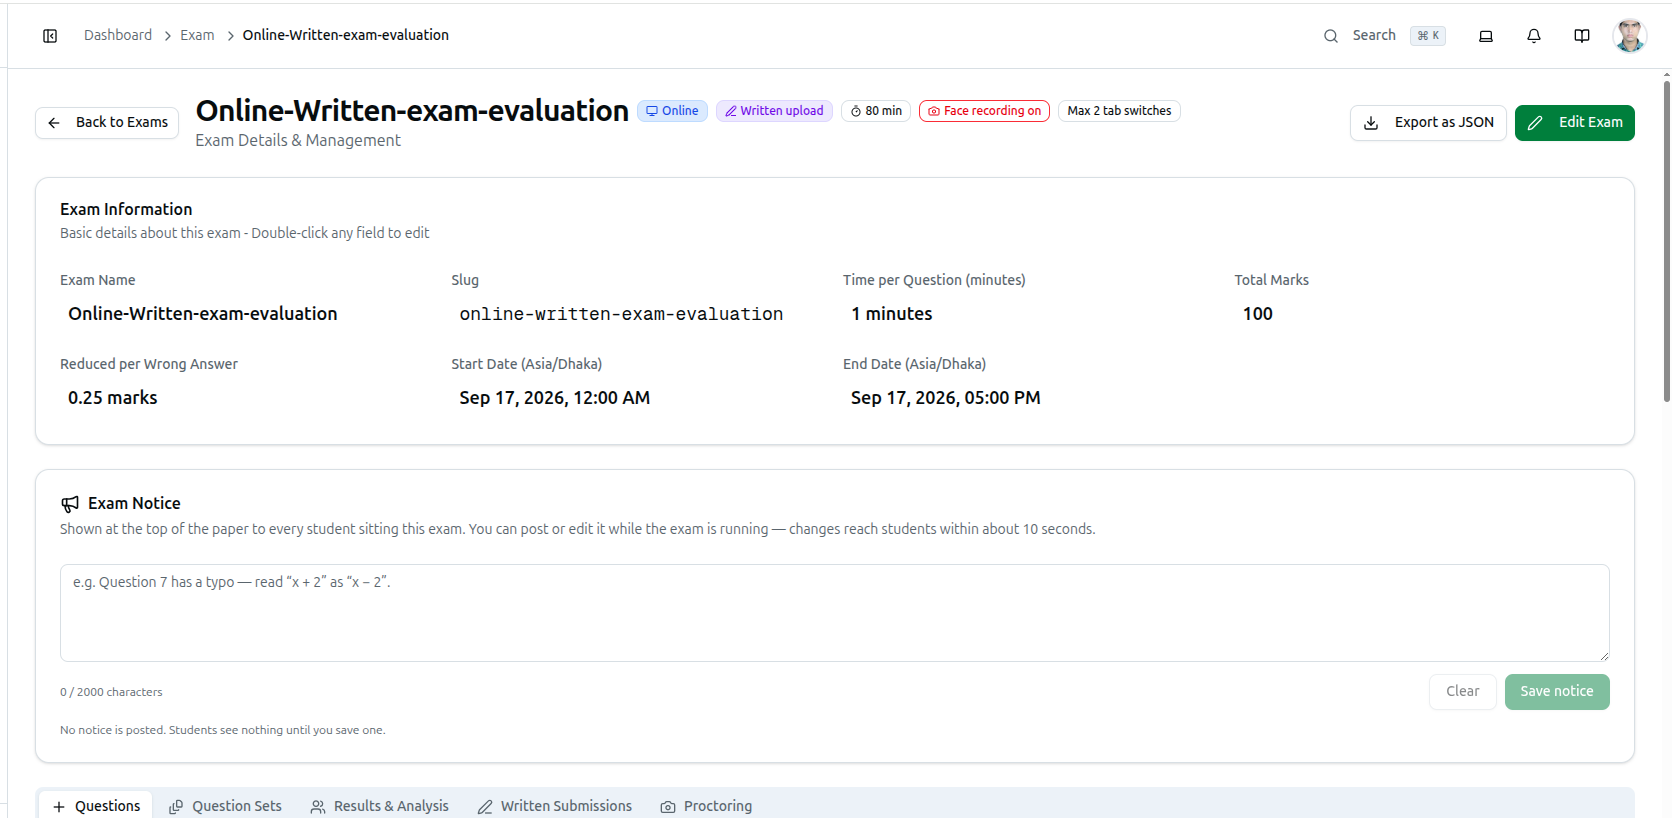Click the 80 min timer badge
This screenshot has height=818, width=1672.
[x=876, y=111]
